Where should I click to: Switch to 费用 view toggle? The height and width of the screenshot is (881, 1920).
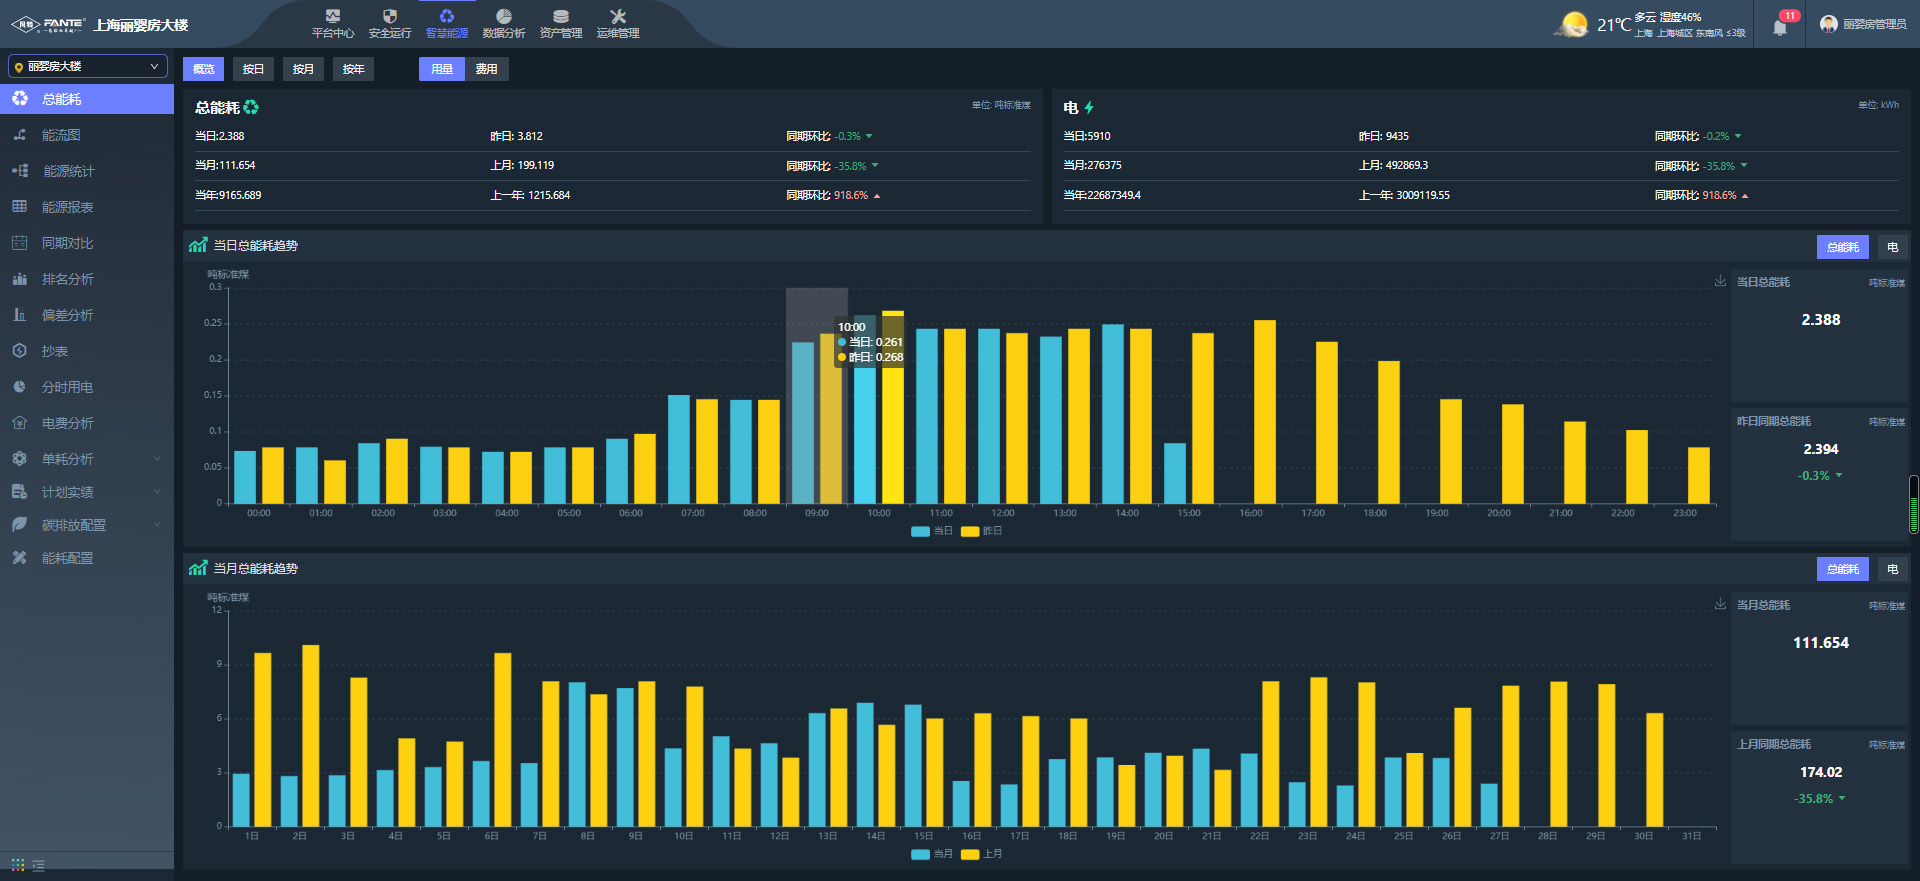(x=486, y=69)
